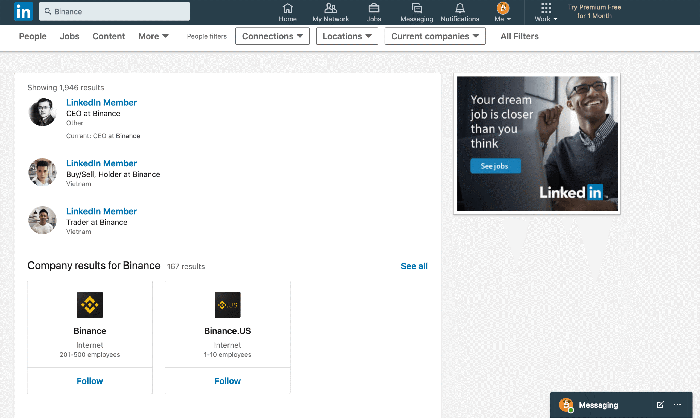
Task: See all company results
Action: click(x=414, y=266)
